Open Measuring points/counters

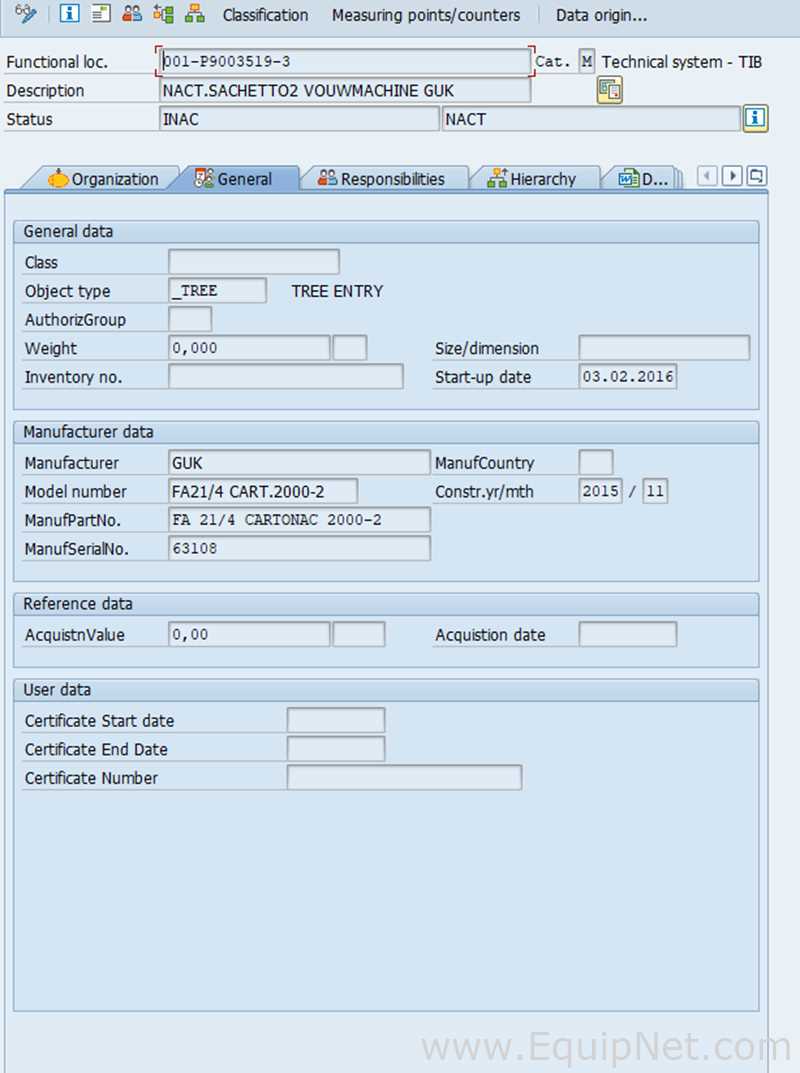tap(426, 15)
